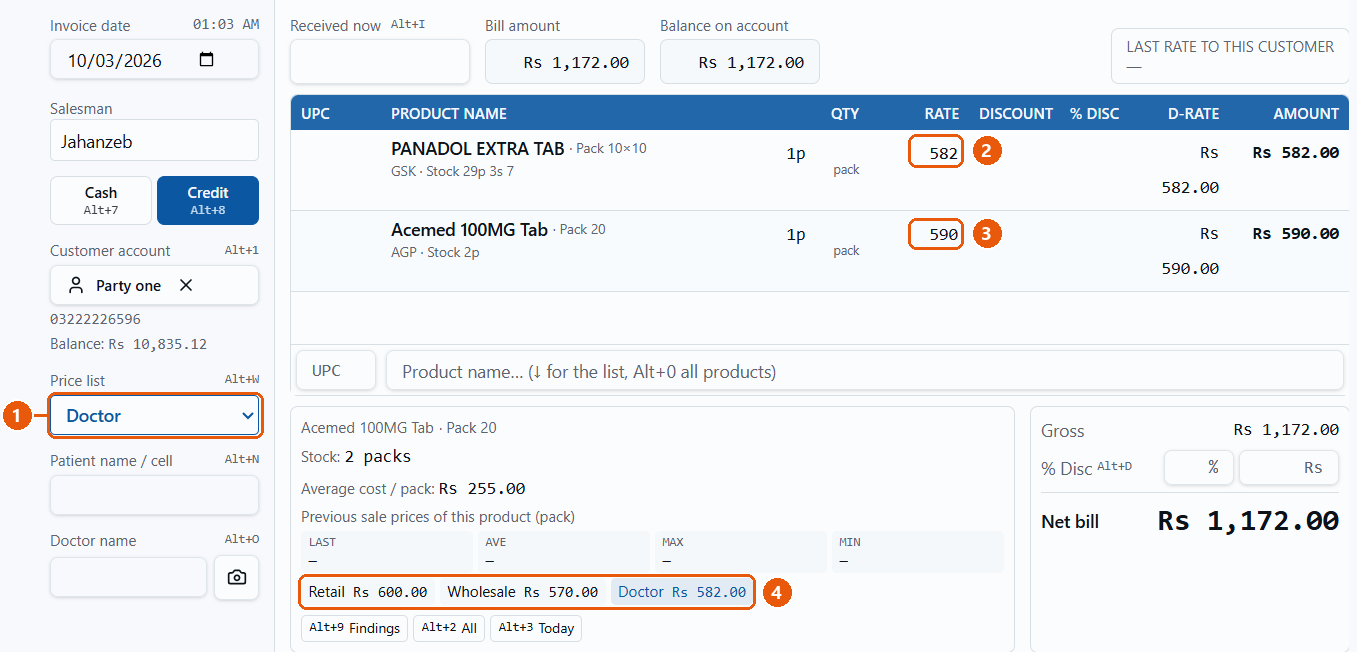Choose the Retail Rs 600.00 price
This screenshot has height=652, width=1357.
tap(368, 592)
